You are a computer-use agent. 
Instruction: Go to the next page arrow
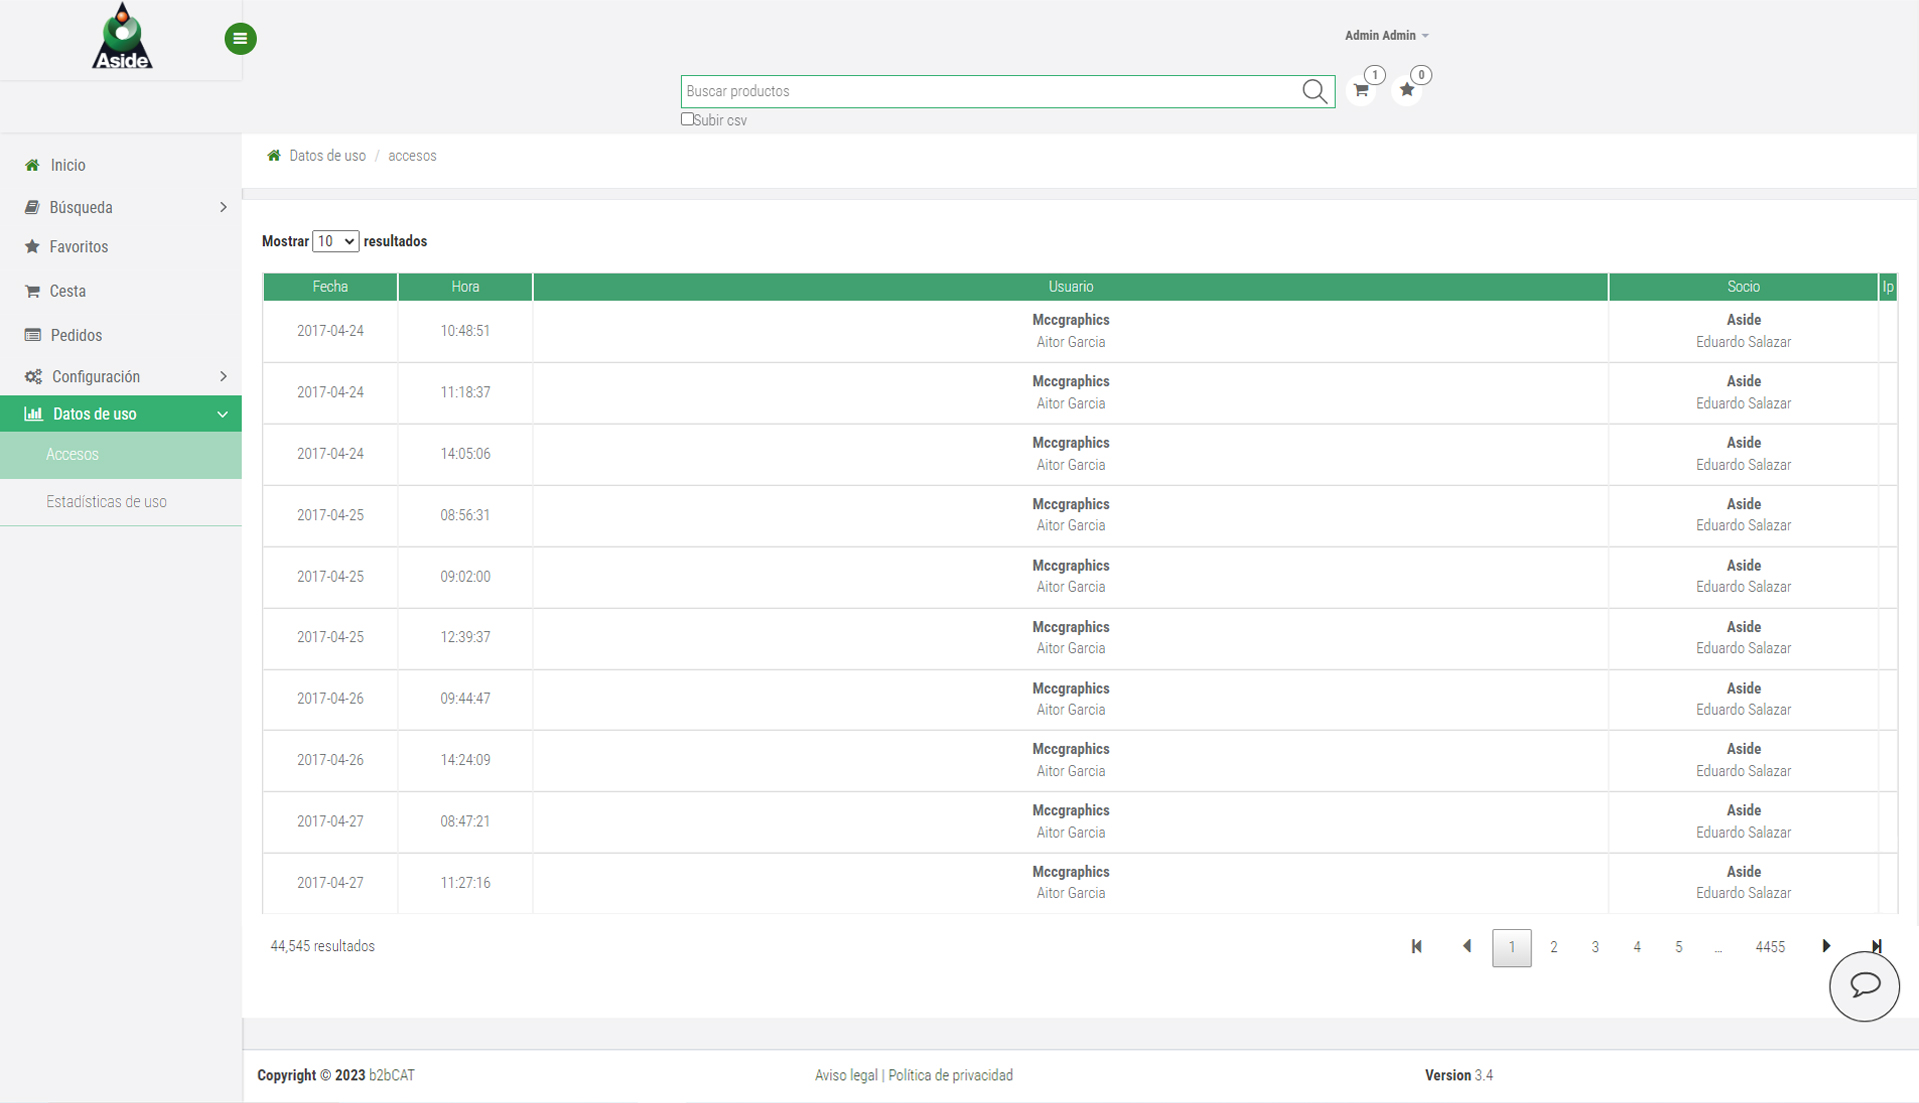(x=1826, y=946)
